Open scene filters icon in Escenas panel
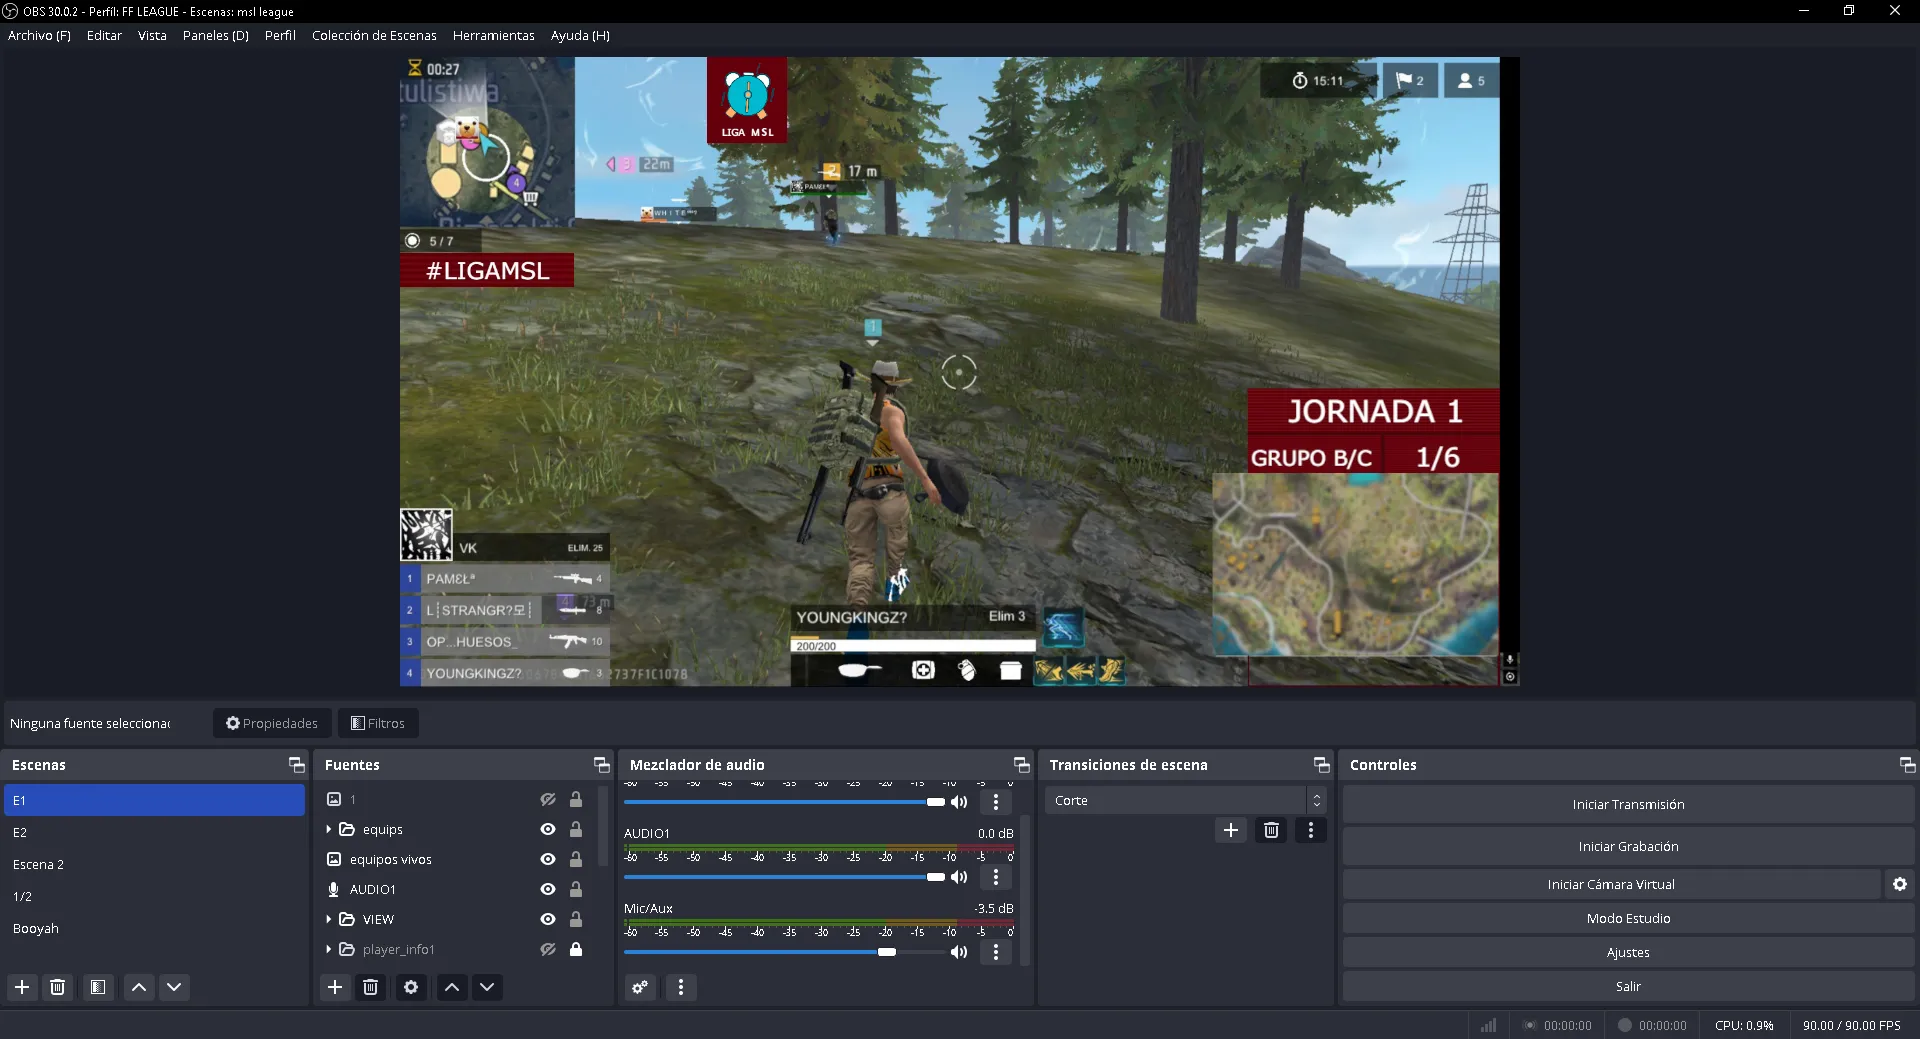The width and height of the screenshot is (1920, 1039). pos(97,987)
